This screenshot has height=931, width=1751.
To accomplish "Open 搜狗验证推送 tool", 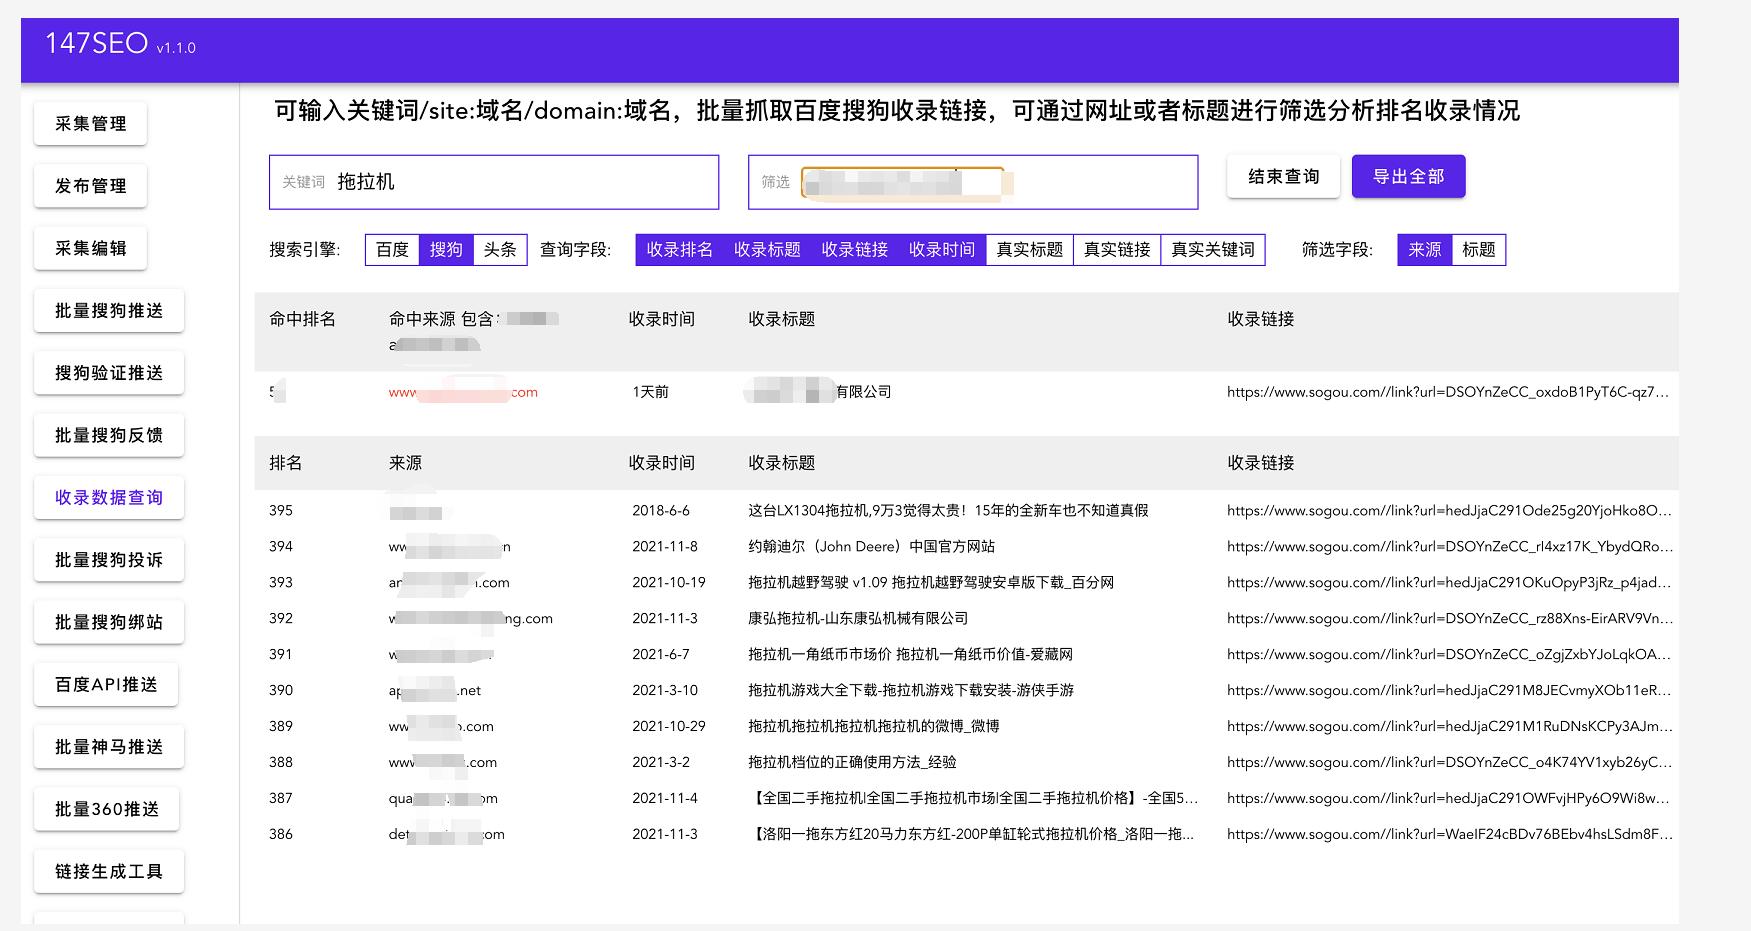I will (108, 372).
